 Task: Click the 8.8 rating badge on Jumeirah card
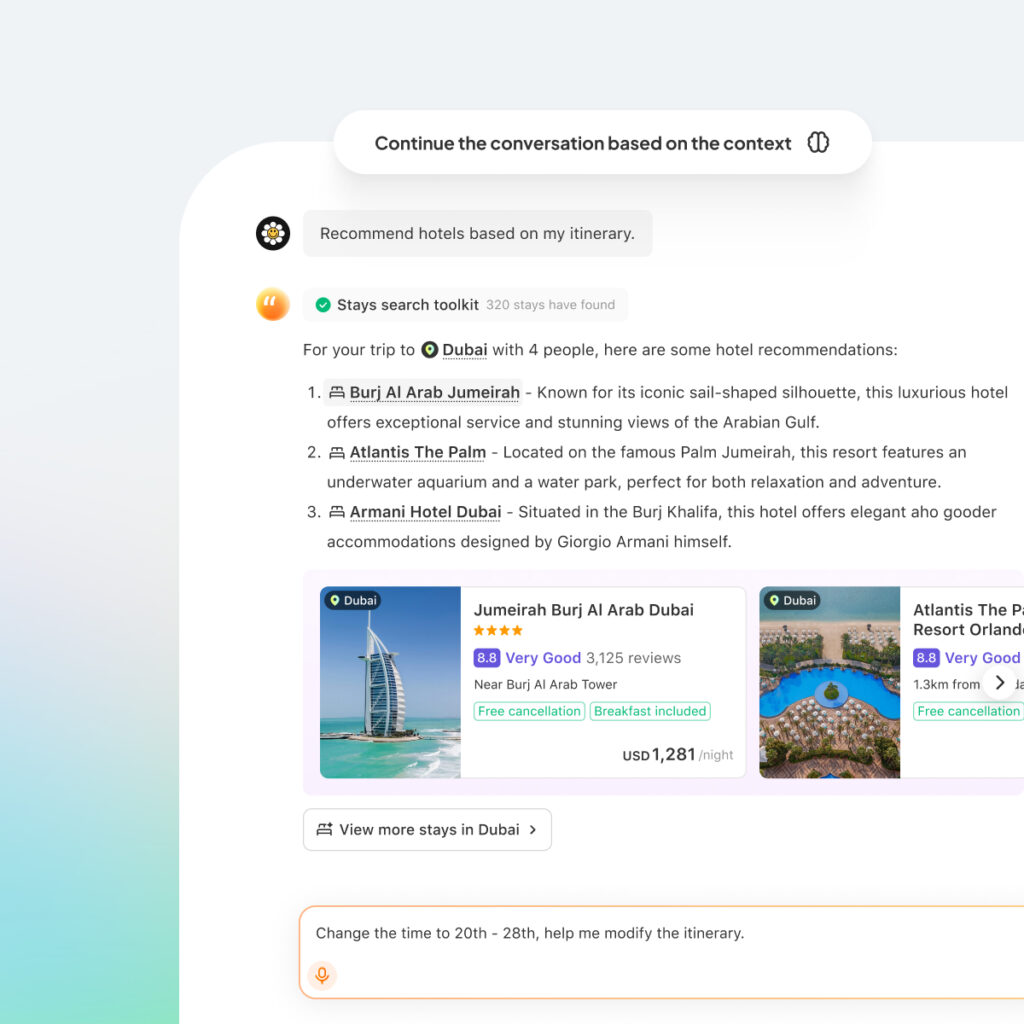[487, 658]
